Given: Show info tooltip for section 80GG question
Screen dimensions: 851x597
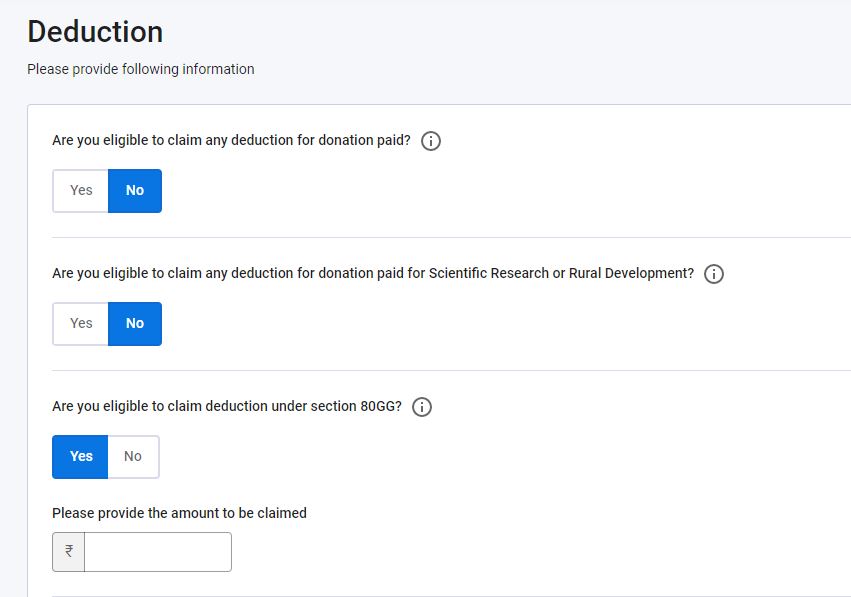Looking at the screenshot, I should [422, 407].
